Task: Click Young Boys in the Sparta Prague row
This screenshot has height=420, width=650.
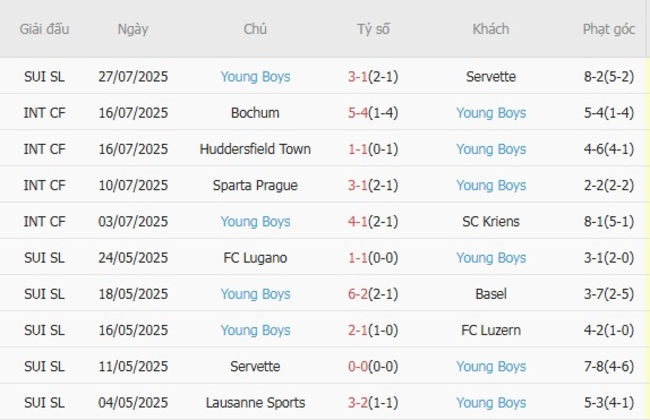Action: (491, 185)
